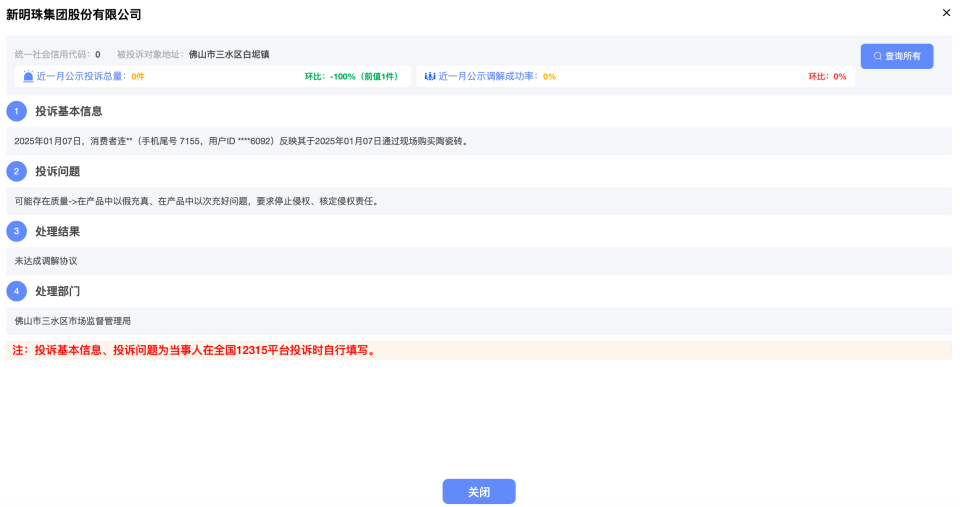Click the step 2 circle for 投诉问题
This screenshot has width=960, height=507.
[x=17, y=171]
